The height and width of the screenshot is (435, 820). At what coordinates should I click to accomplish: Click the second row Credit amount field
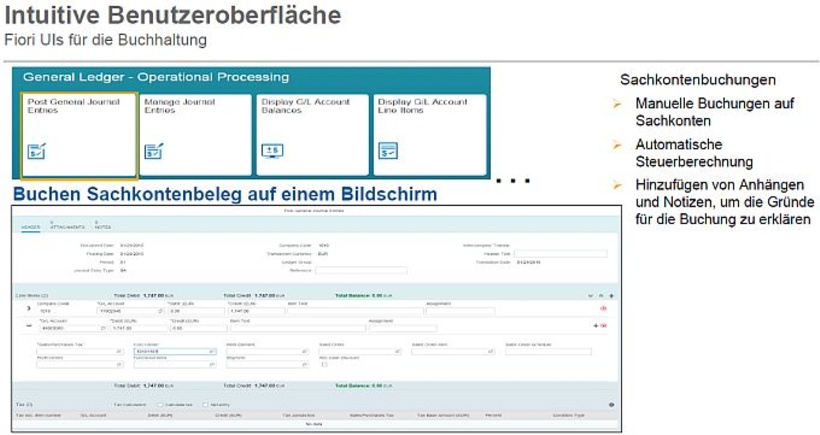tap(199, 328)
